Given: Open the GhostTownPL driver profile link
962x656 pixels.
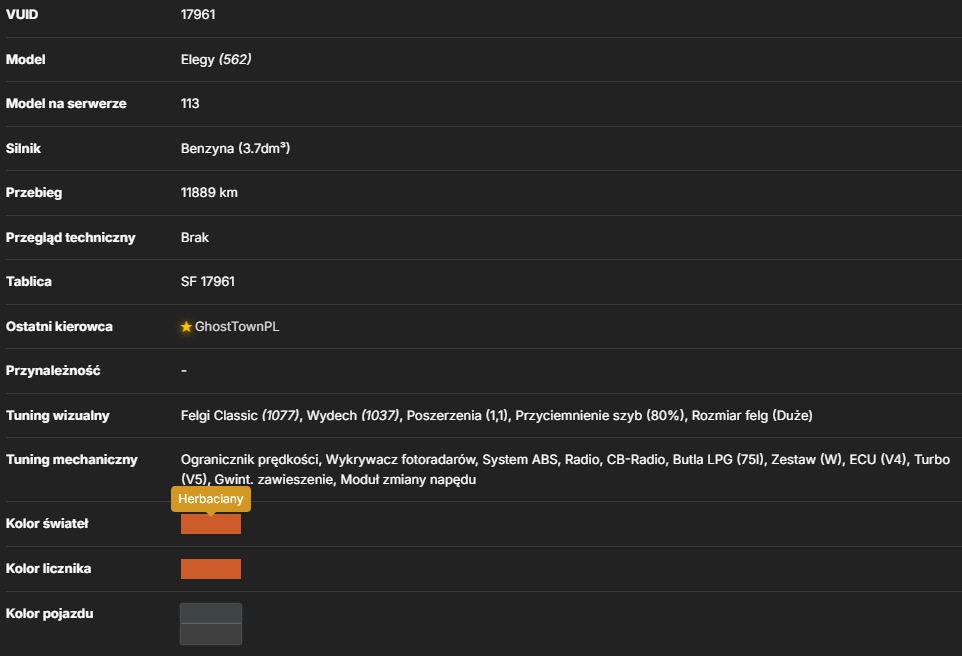Looking at the screenshot, I should [x=237, y=326].
